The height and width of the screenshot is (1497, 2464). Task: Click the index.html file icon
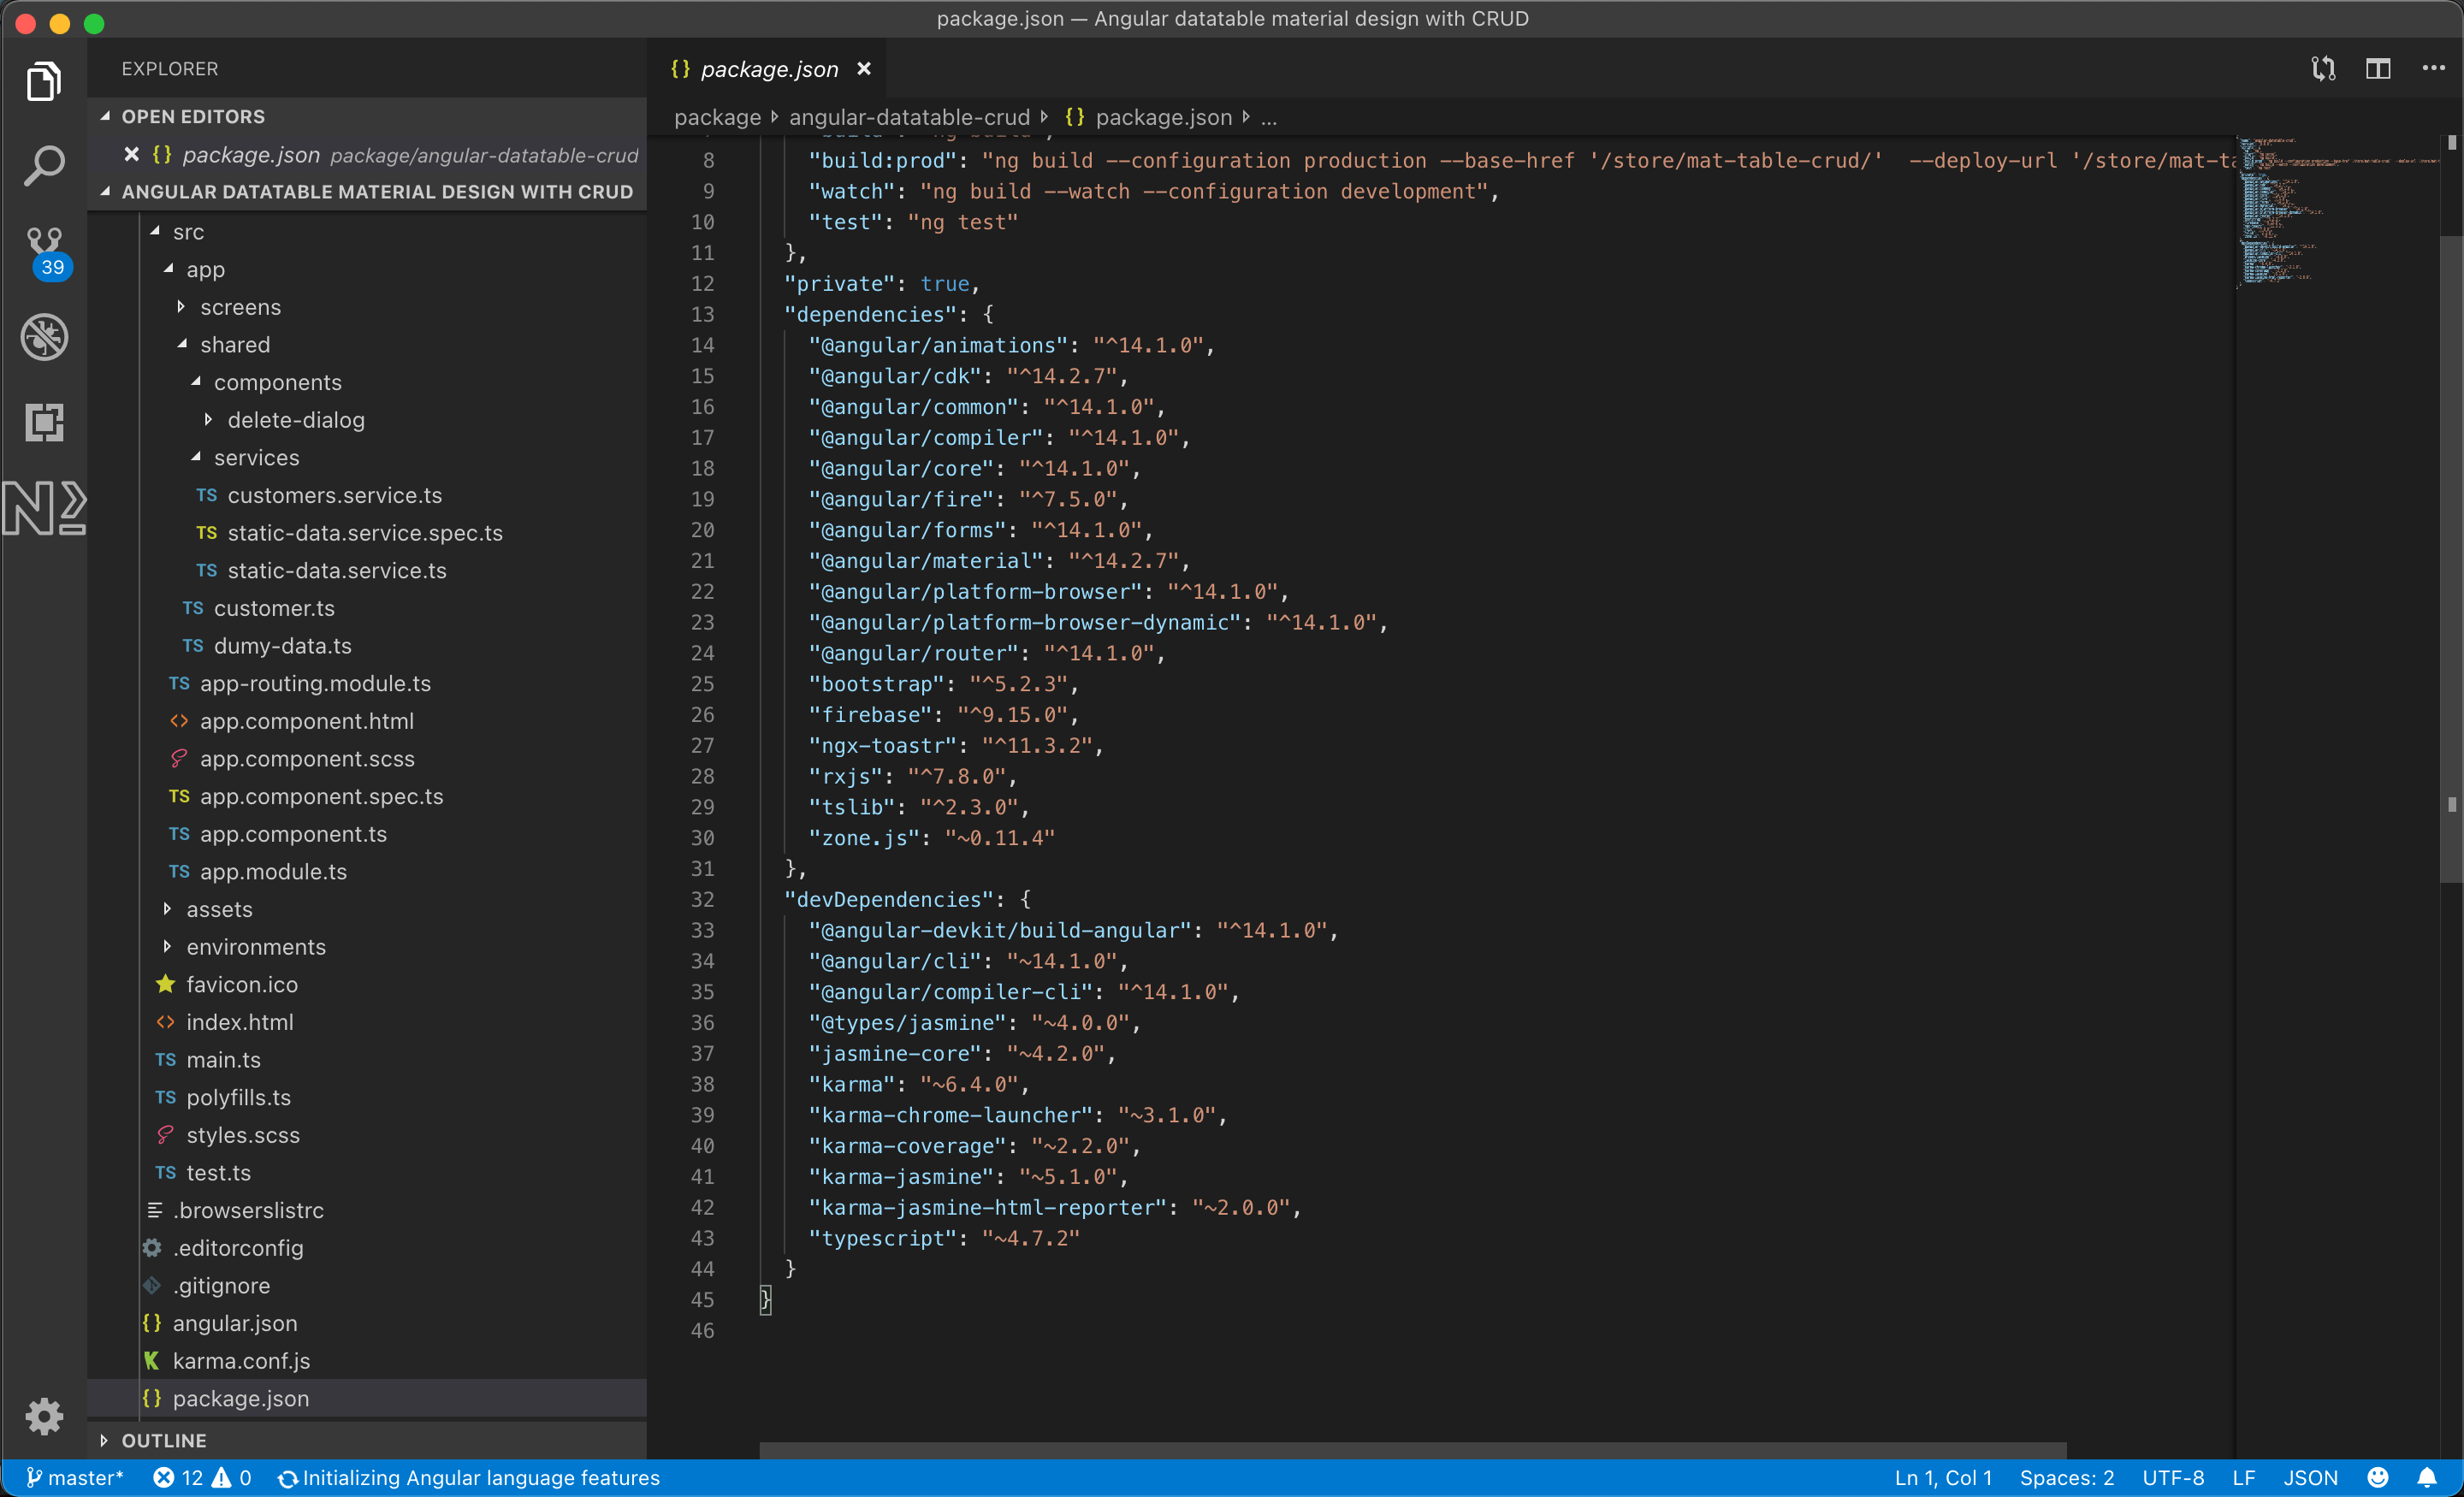coord(166,1022)
